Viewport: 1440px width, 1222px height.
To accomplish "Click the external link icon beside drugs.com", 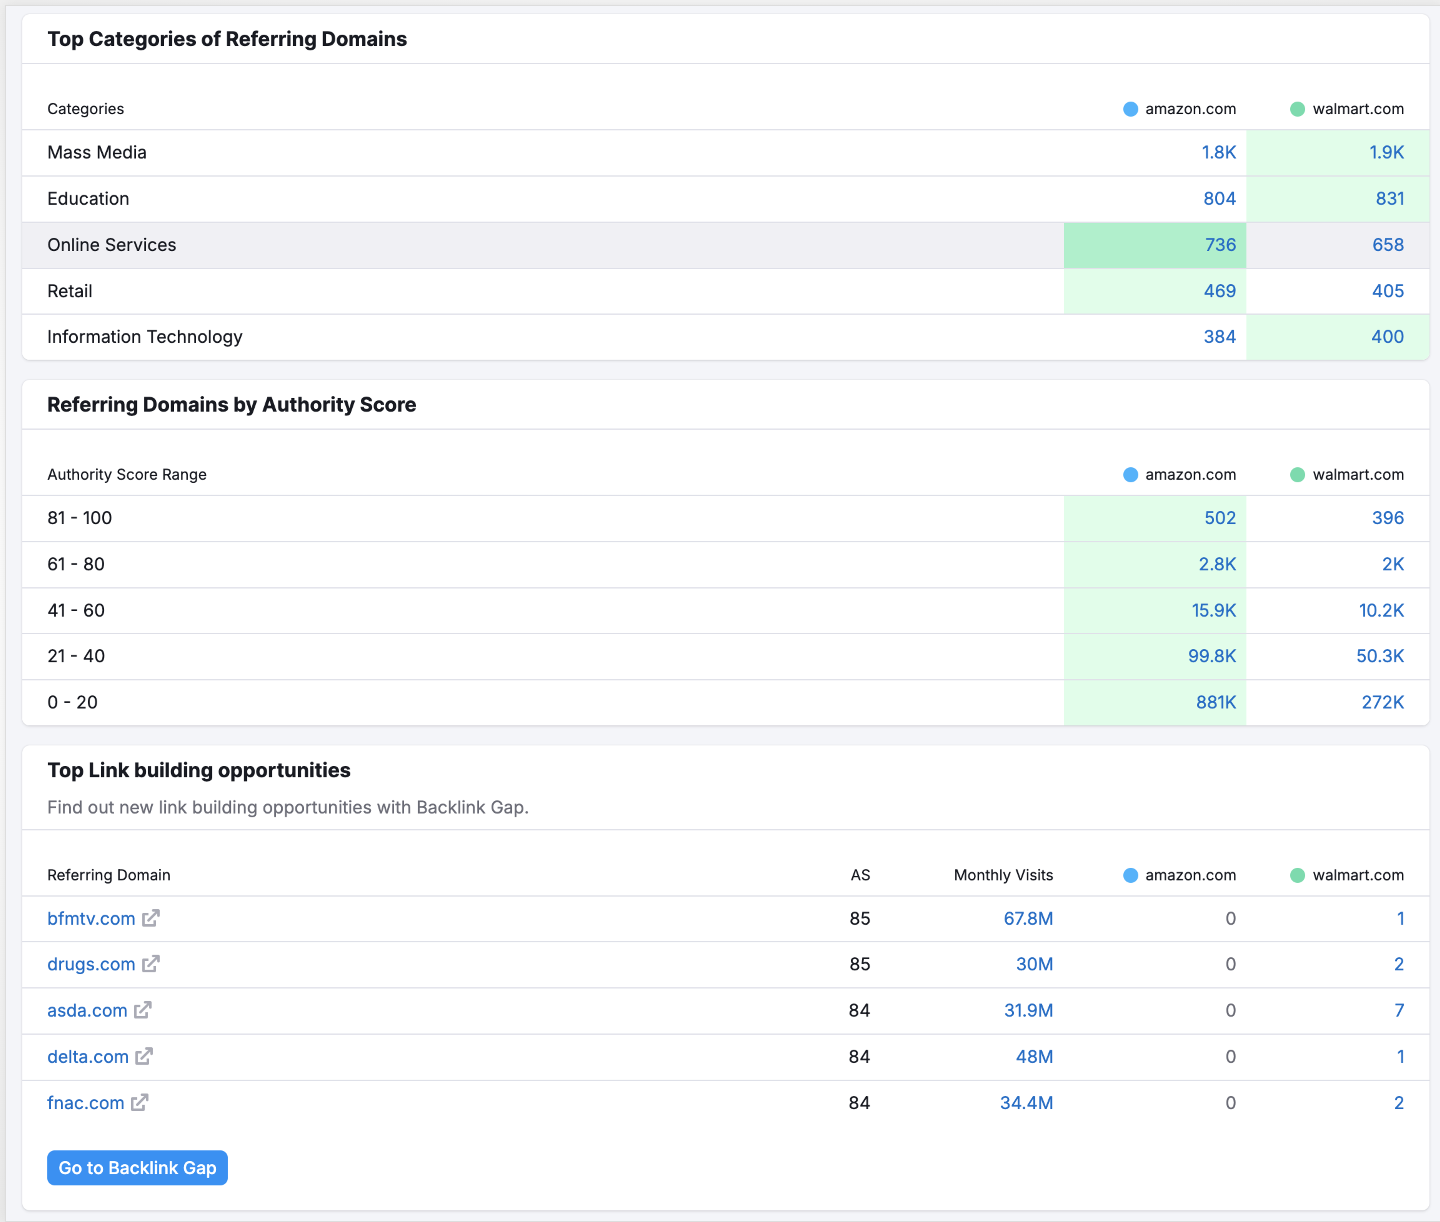I will click(x=151, y=964).
